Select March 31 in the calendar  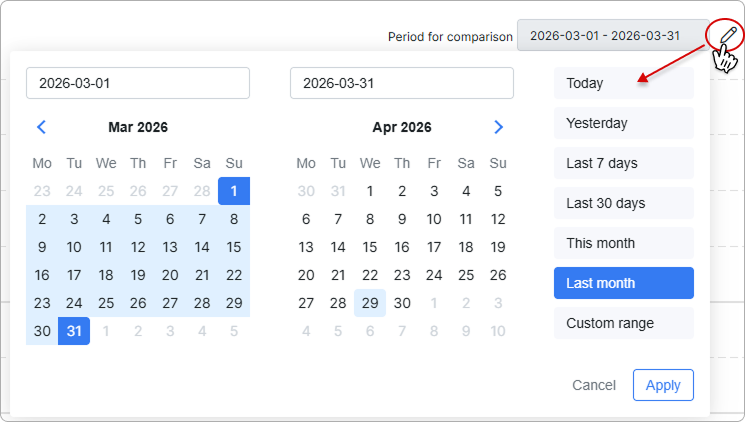pyautogui.click(x=74, y=331)
